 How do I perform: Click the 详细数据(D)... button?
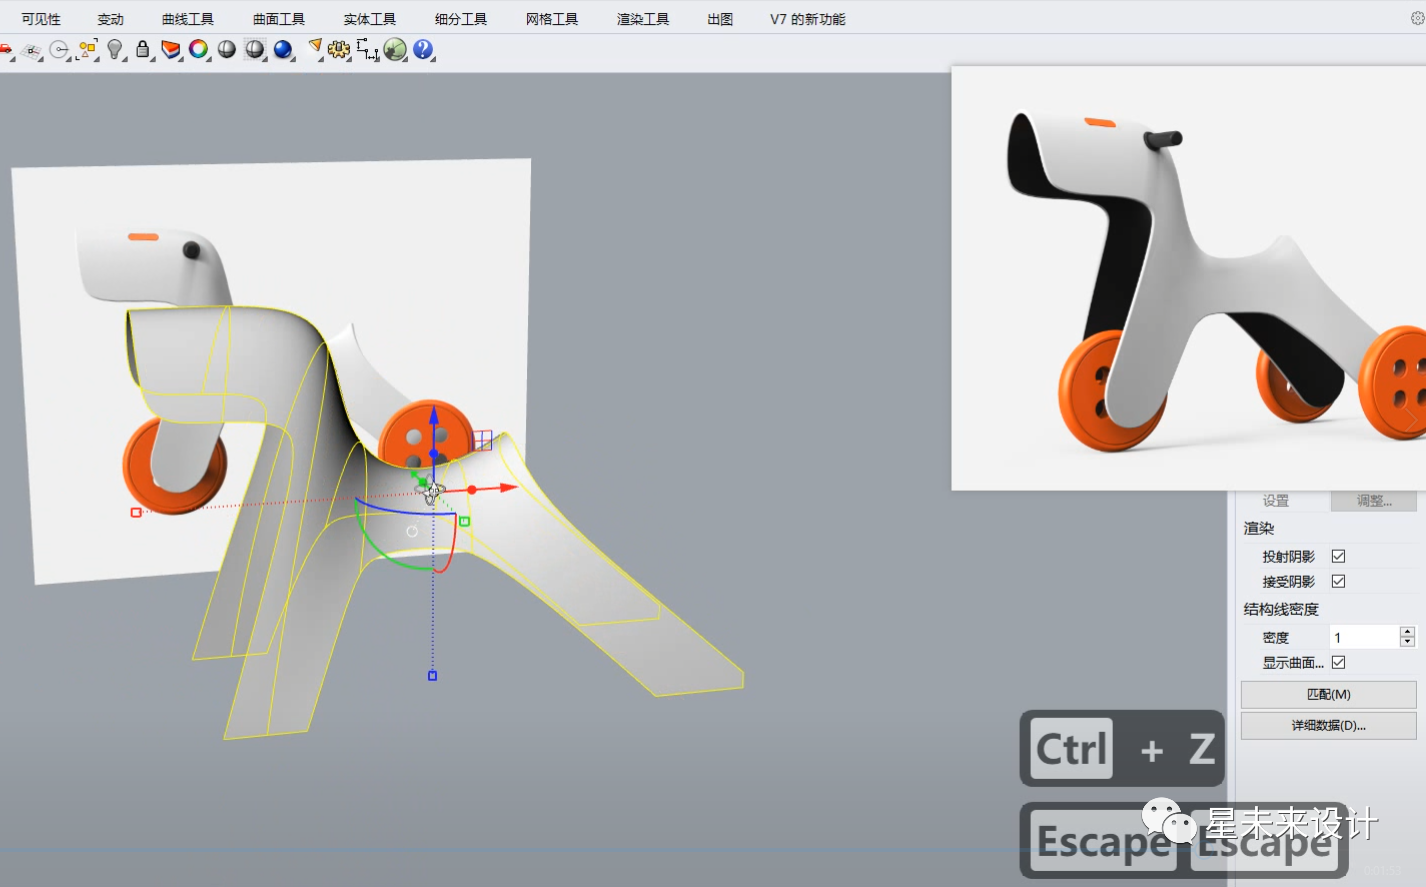1328,725
